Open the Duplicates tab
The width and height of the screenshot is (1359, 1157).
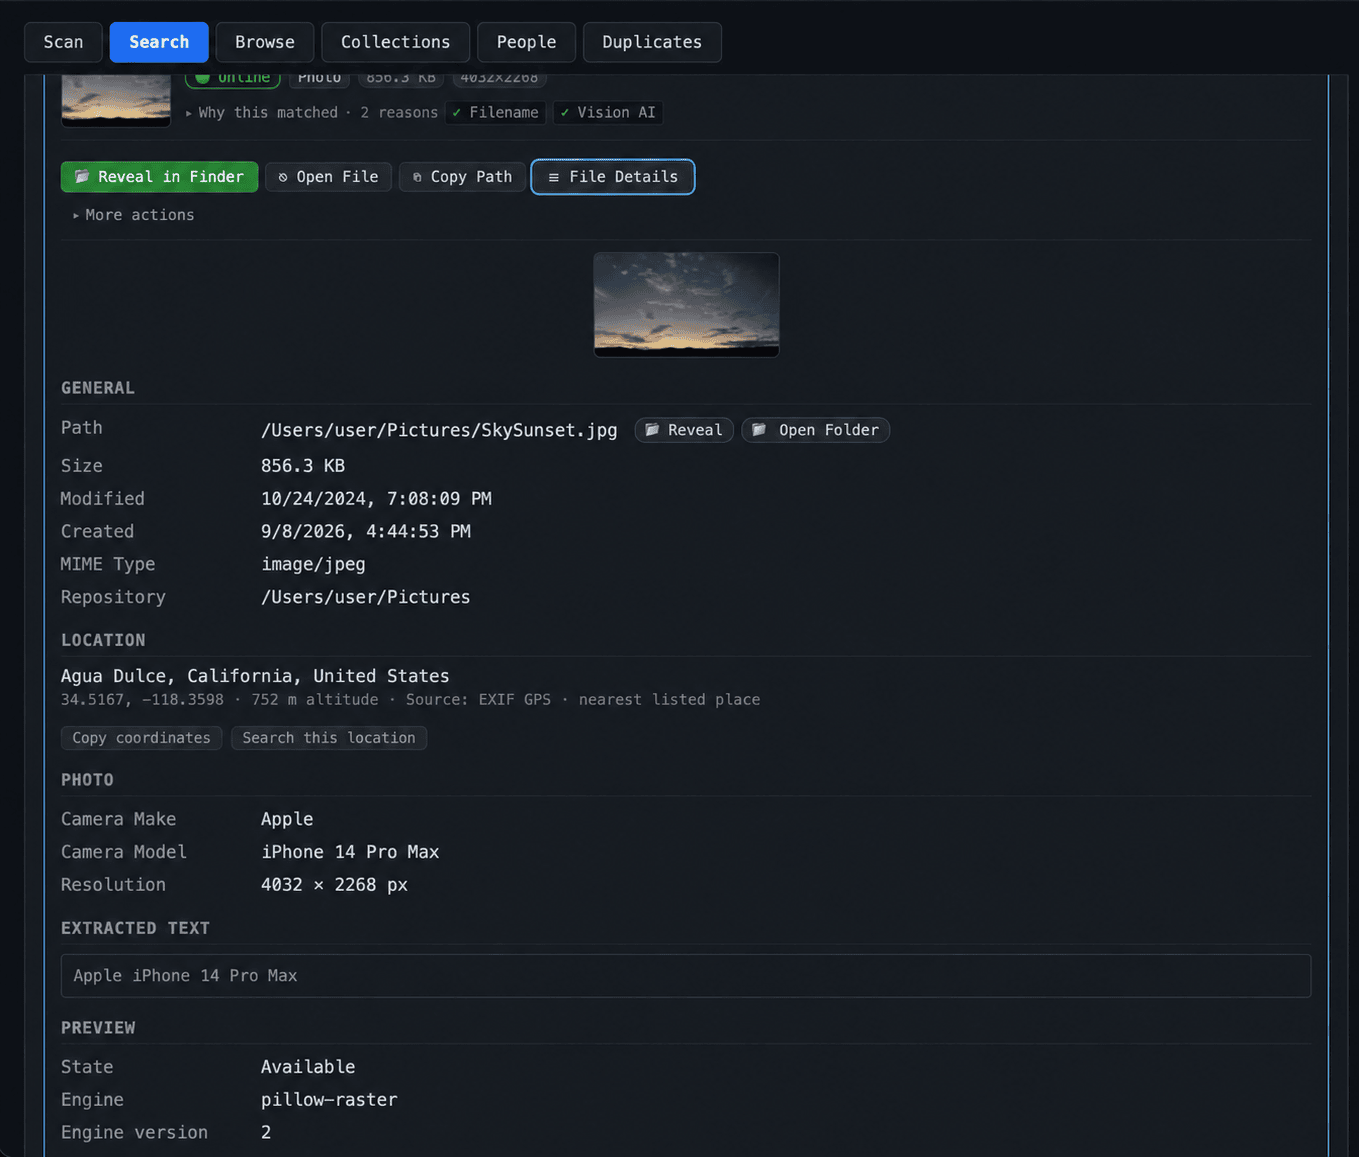652,42
